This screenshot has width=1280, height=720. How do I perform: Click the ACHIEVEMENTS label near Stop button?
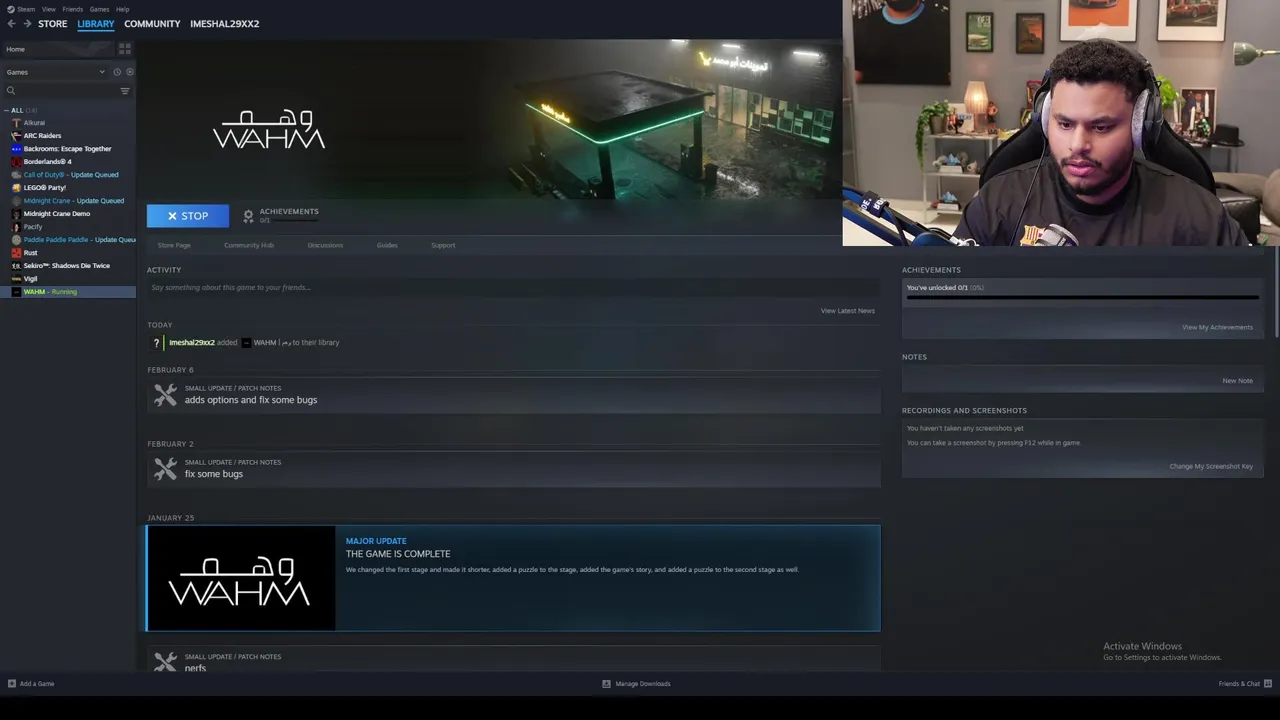[x=289, y=211]
